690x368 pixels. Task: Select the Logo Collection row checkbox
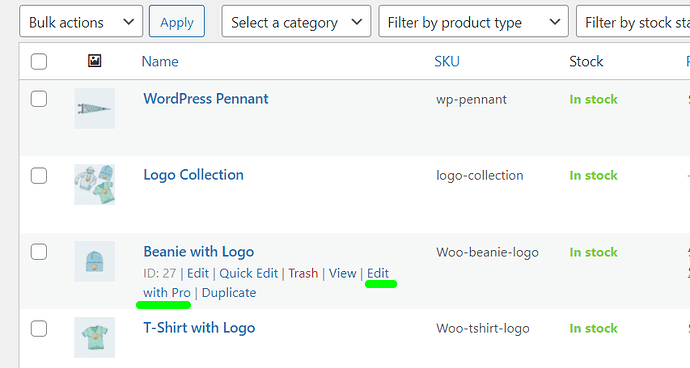tap(39, 176)
